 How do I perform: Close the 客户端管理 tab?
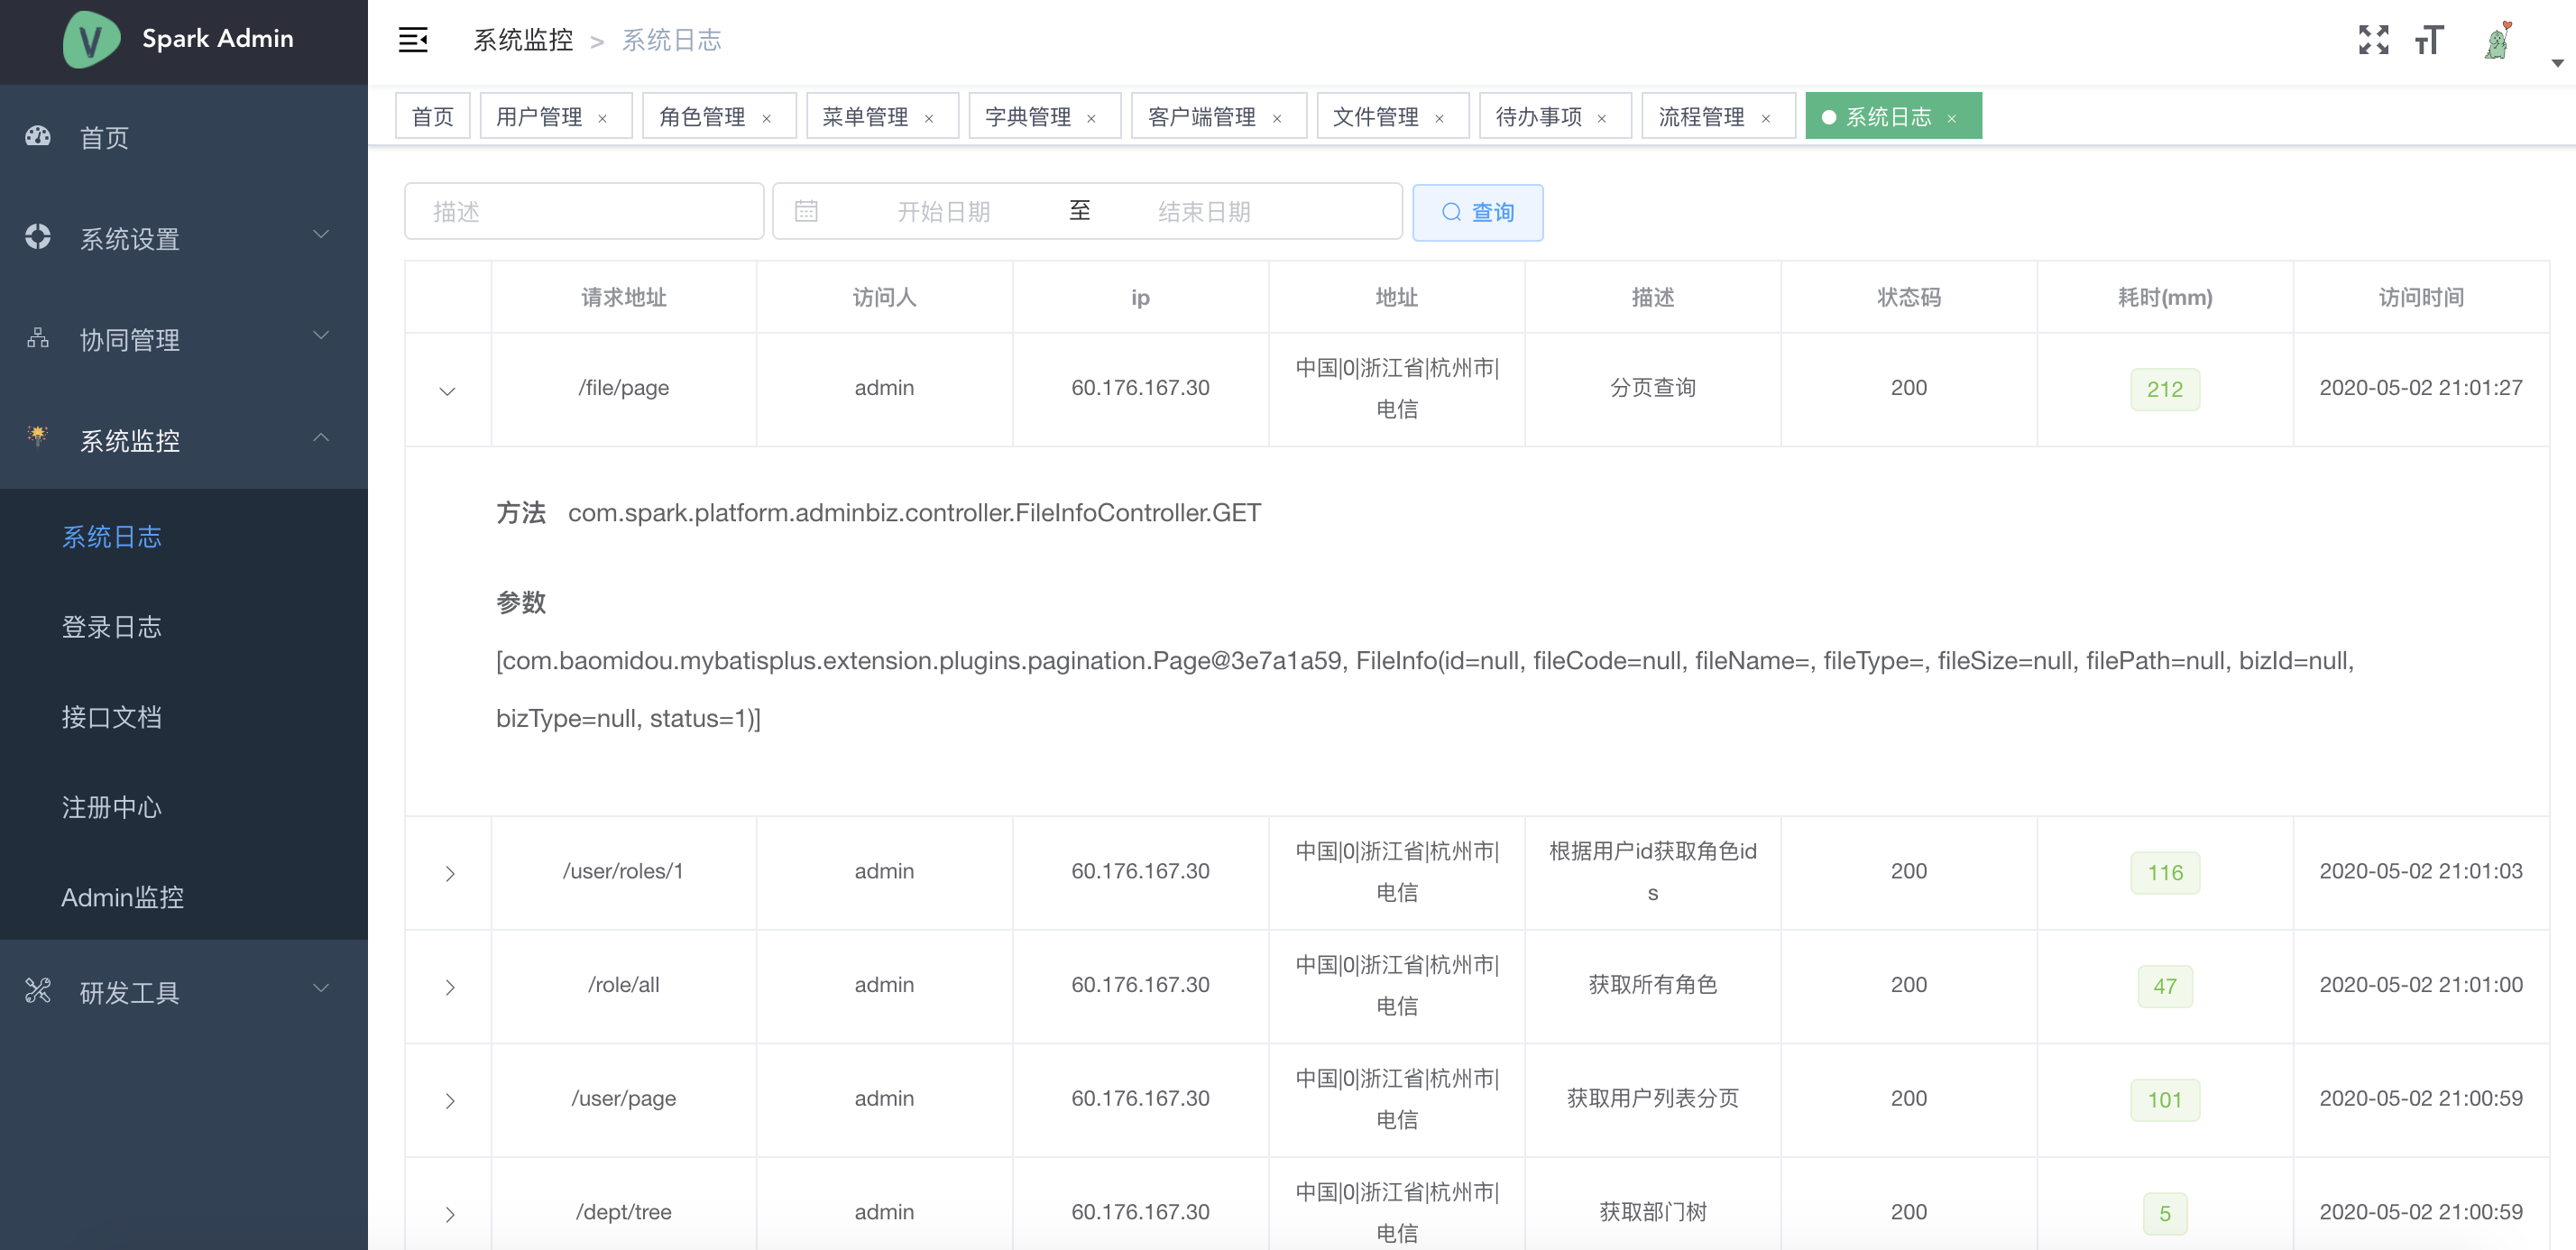click(1277, 118)
